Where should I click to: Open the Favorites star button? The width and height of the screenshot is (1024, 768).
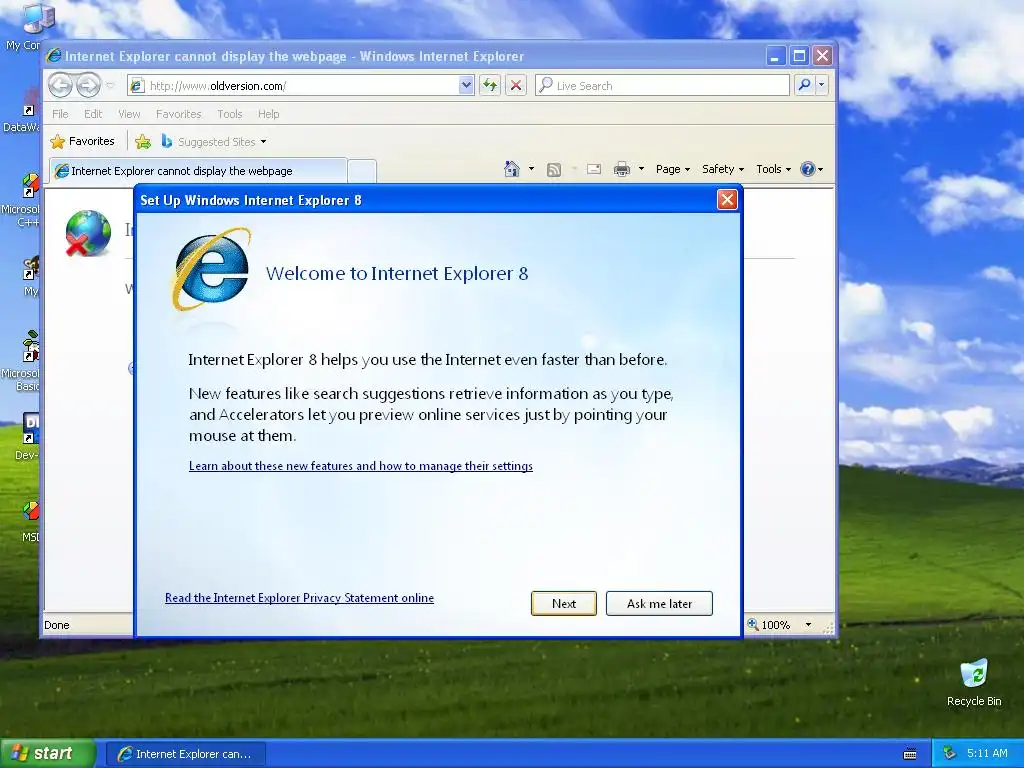tap(82, 141)
